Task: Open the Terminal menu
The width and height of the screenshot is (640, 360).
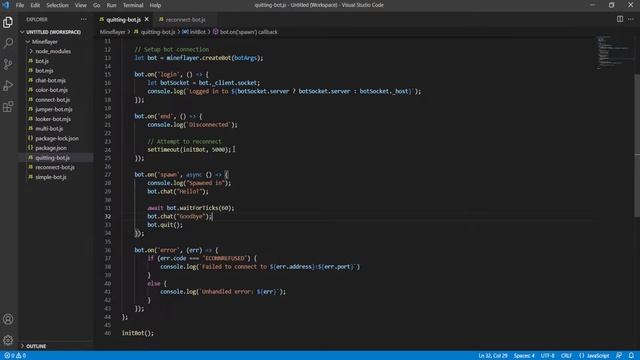Action: point(133,5)
